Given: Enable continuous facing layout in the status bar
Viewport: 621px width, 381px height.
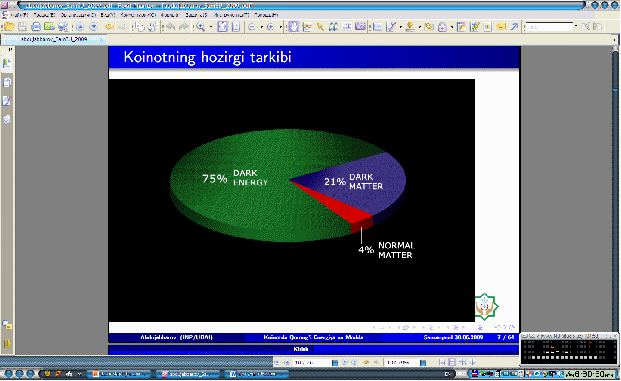Looking at the screenshot, I should [471, 362].
